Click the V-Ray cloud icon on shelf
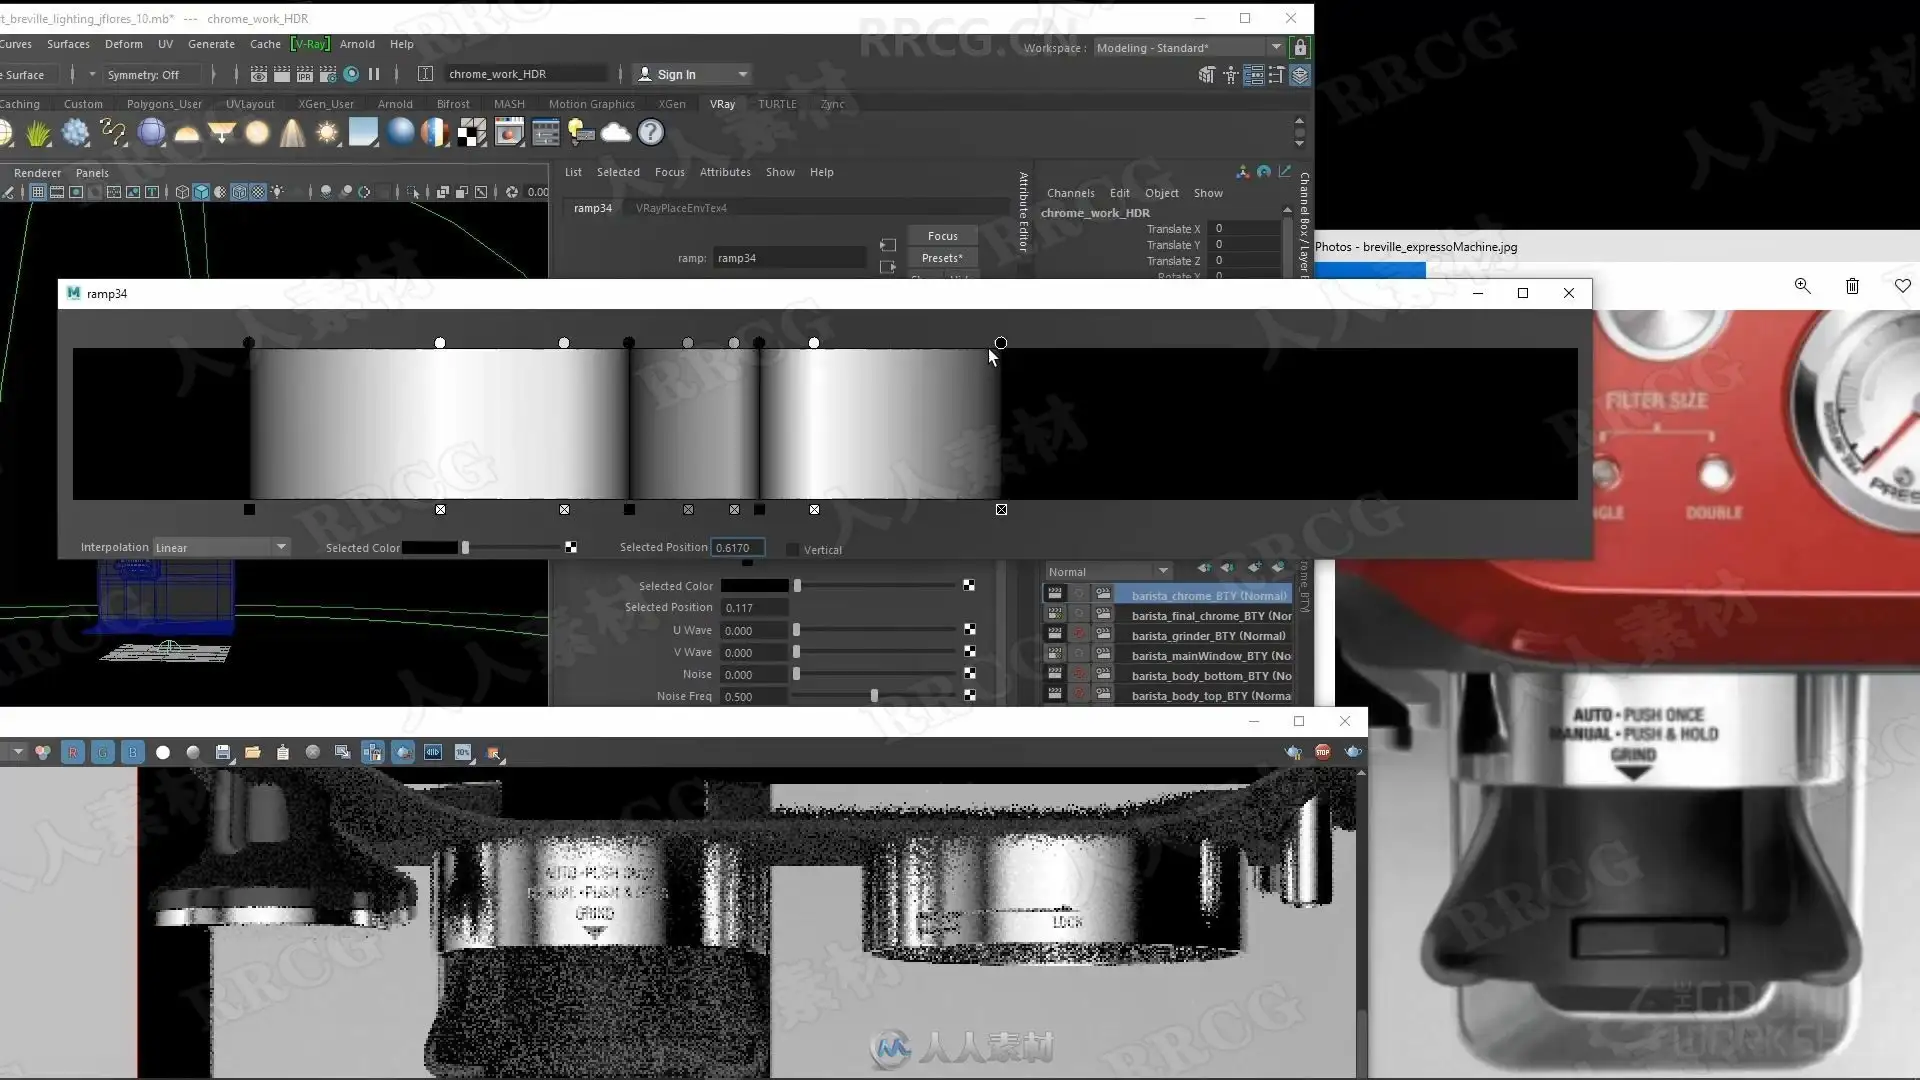This screenshot has width=1920, height=1080. (x=616, y=132)
